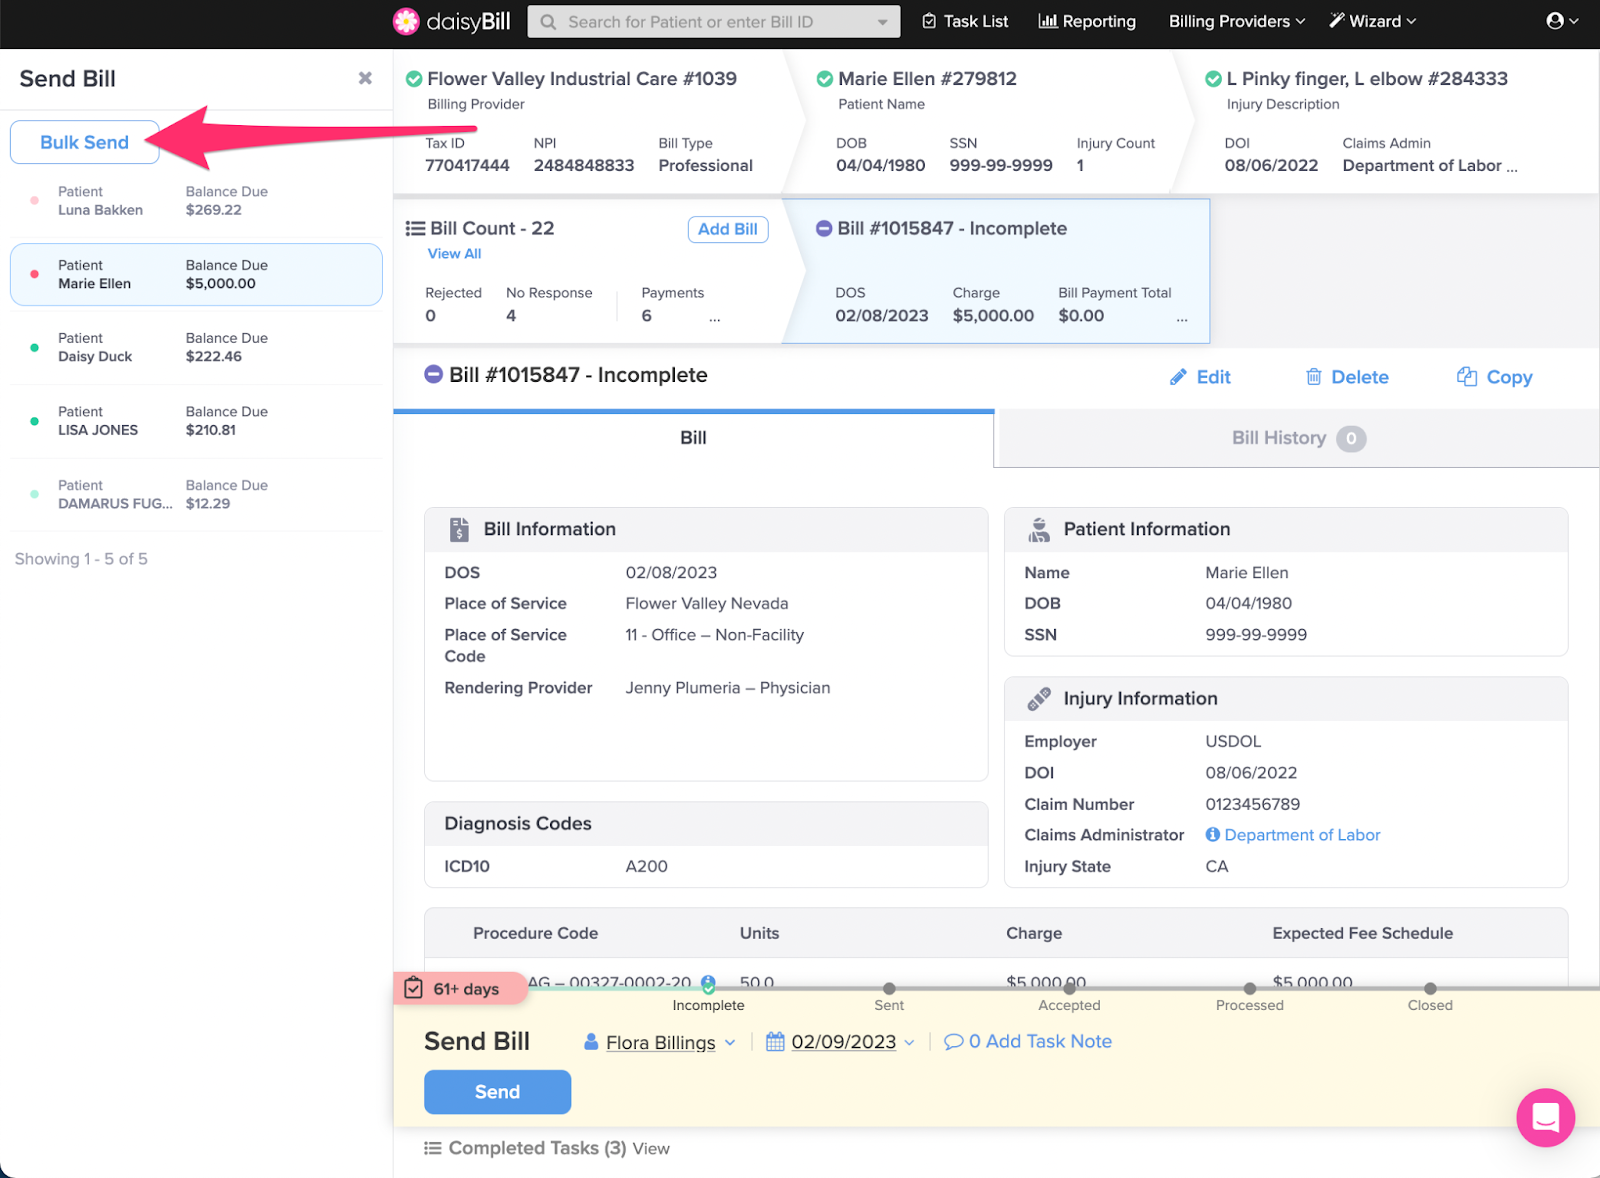View completed tasks link

pos(650,1149)
